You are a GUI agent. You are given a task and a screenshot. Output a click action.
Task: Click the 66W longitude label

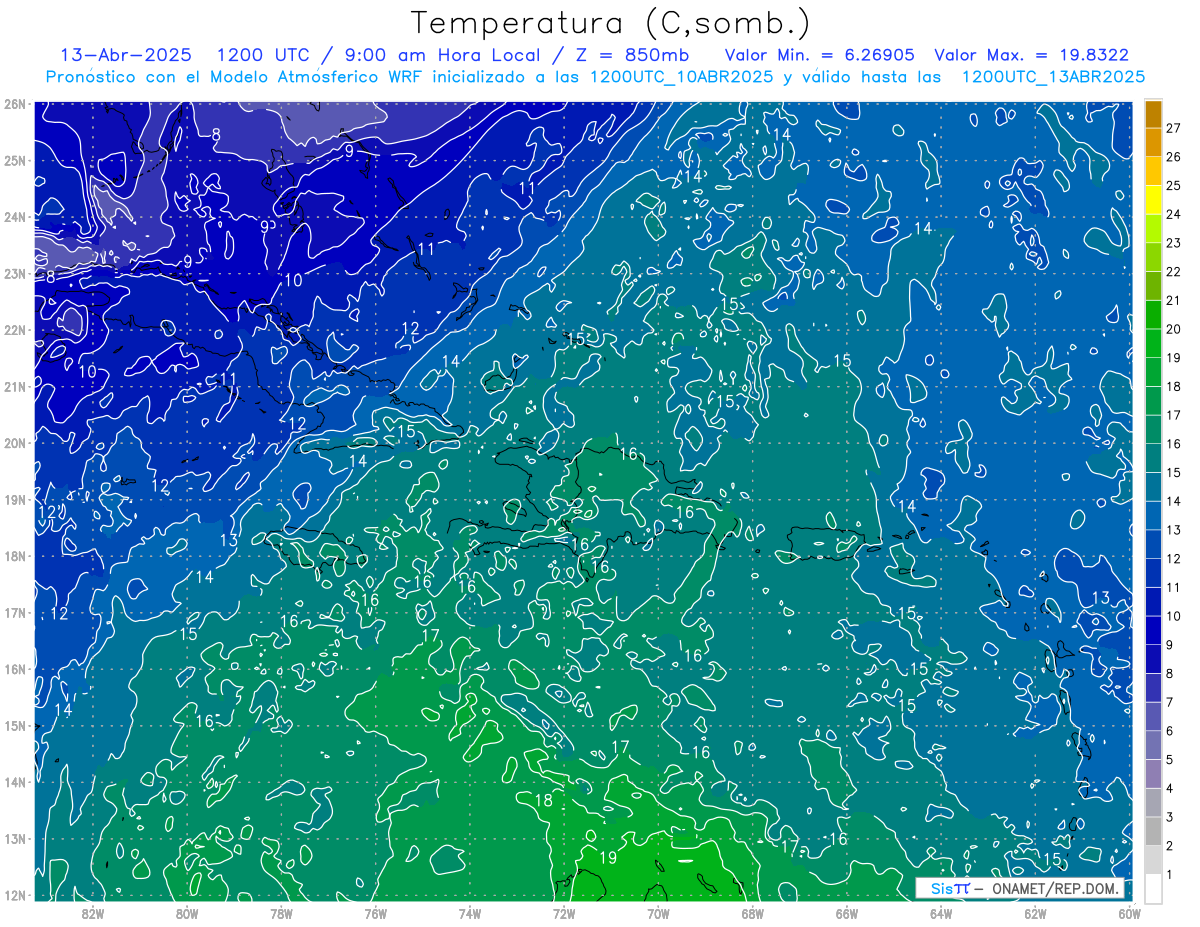[x=846, y=913]
